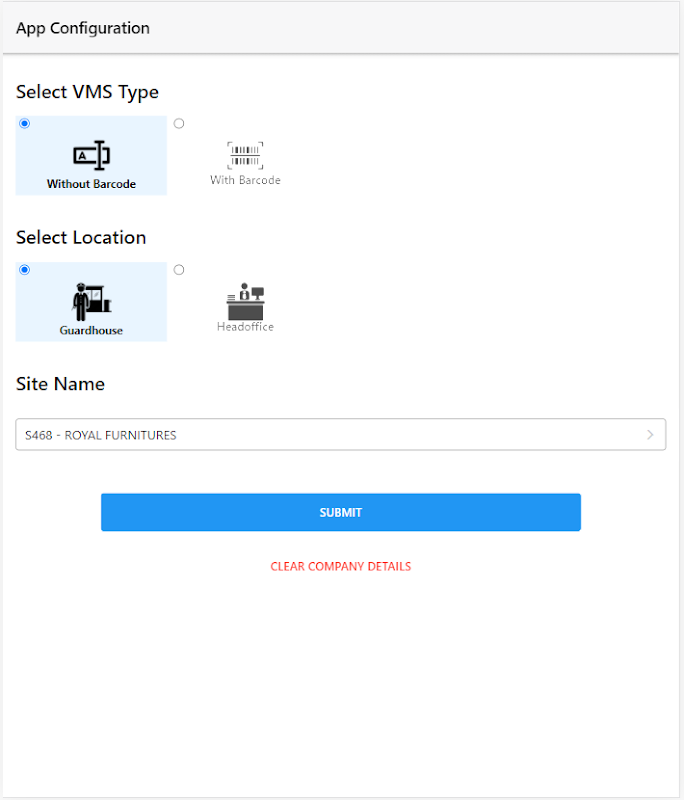Click the CLEAR COMPANY DETAILS link
Viewport: 684px width, 800px height.
coord(340,566)
